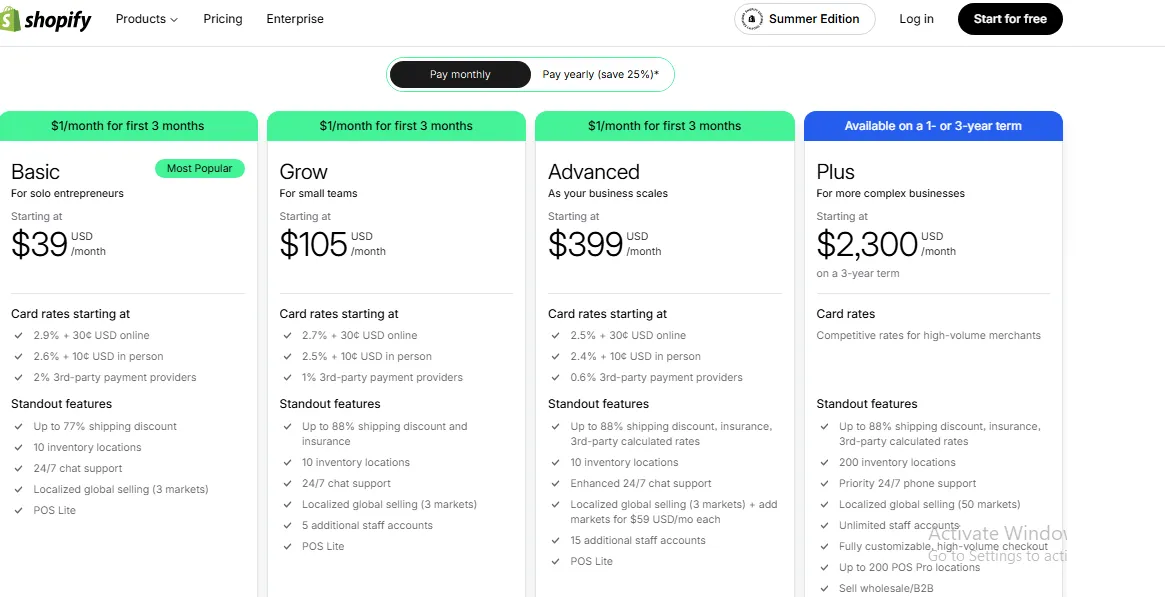This screenshot has width=1165, height=597.
Task: Click checkmark beside 'Localized global selling (50 markets)'
Action: pos(824,504)
